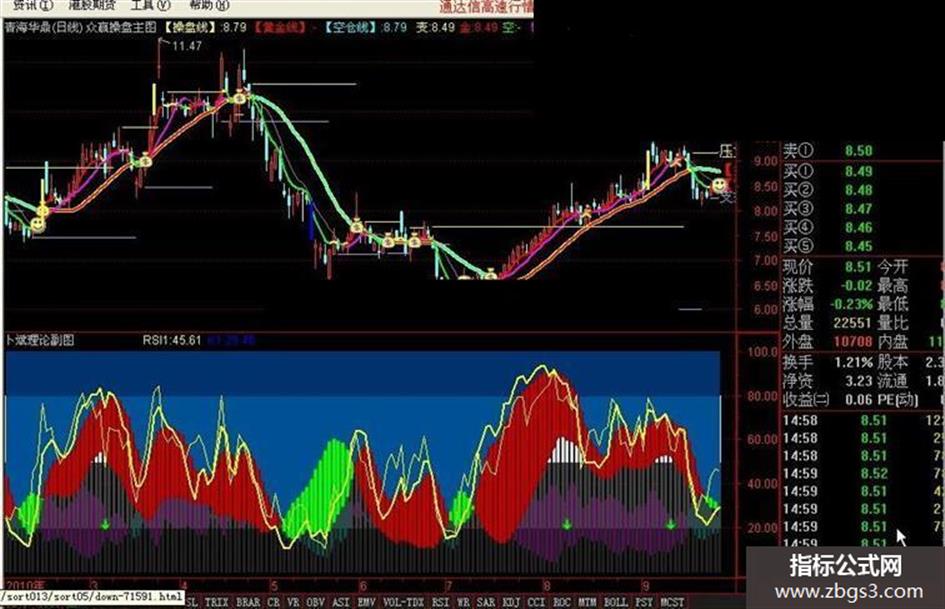The image size is (945, 609).
Task: Click the 总量 22551 value
Action: 852,323
